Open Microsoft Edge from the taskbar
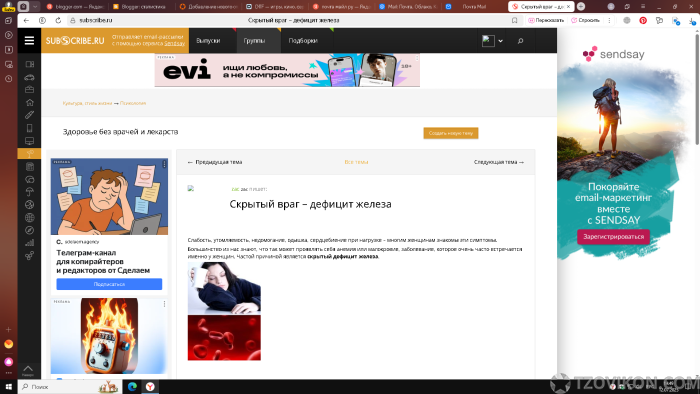This screenshot has width=700, height=394. [132, 386]
